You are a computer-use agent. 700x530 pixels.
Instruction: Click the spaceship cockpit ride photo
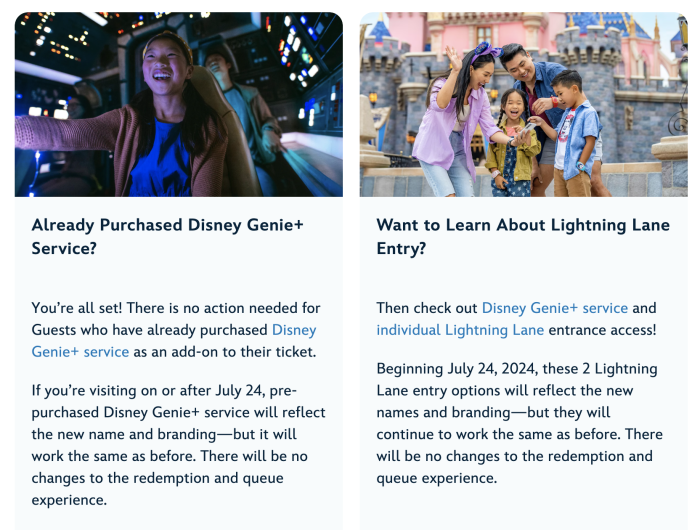coord(179,104)
